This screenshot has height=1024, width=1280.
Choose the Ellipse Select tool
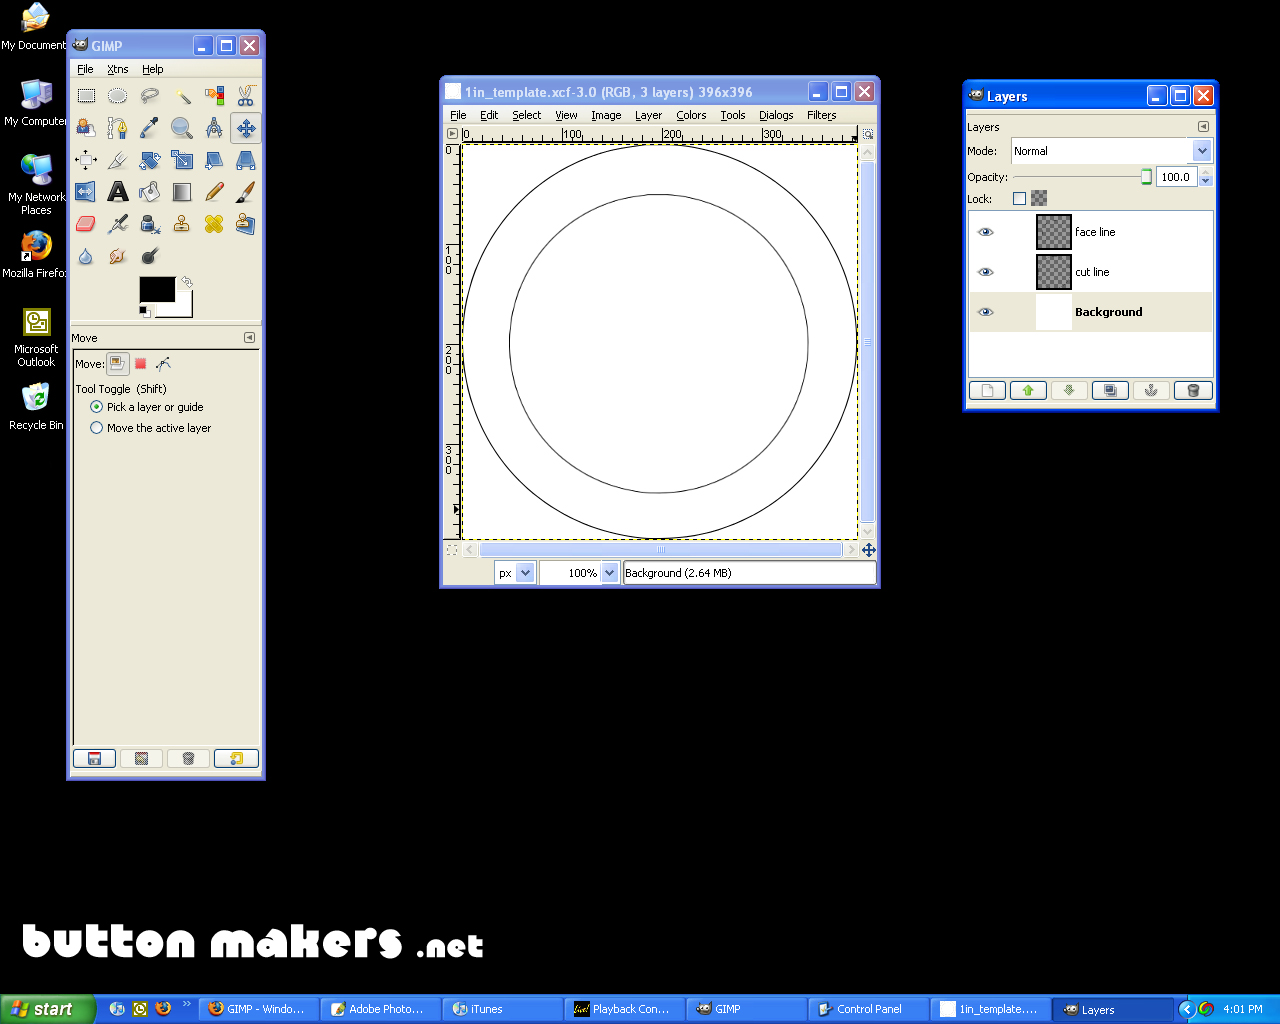point(118,96)
